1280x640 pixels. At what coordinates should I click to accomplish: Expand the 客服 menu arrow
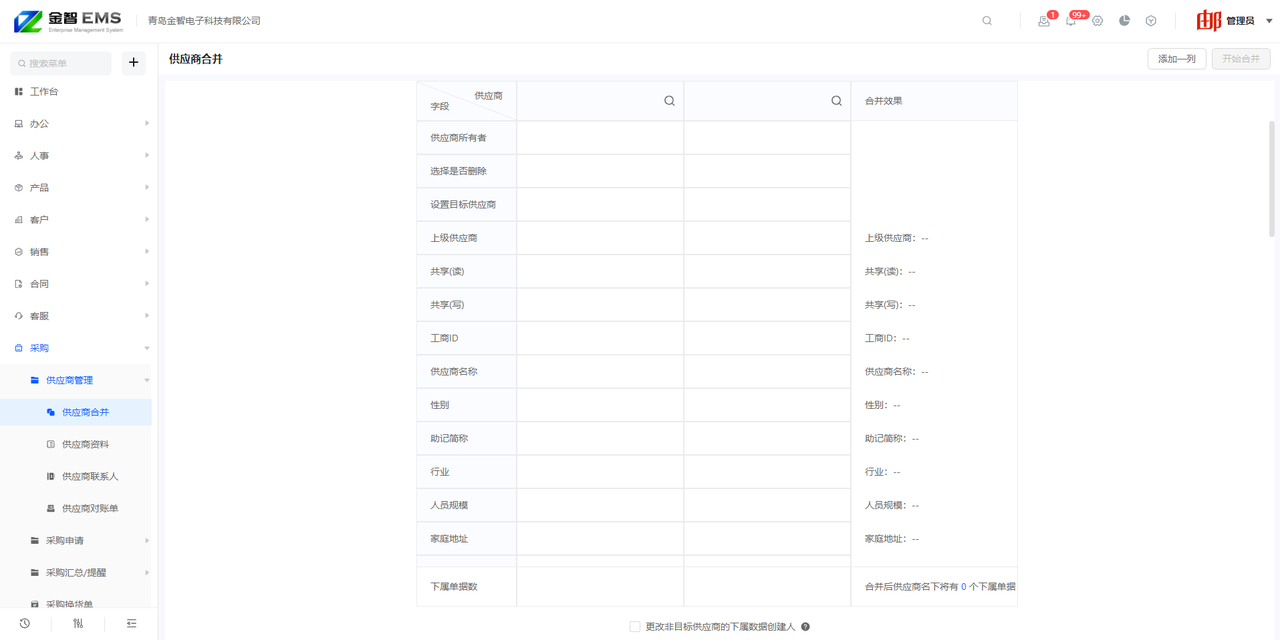[147, 316]
